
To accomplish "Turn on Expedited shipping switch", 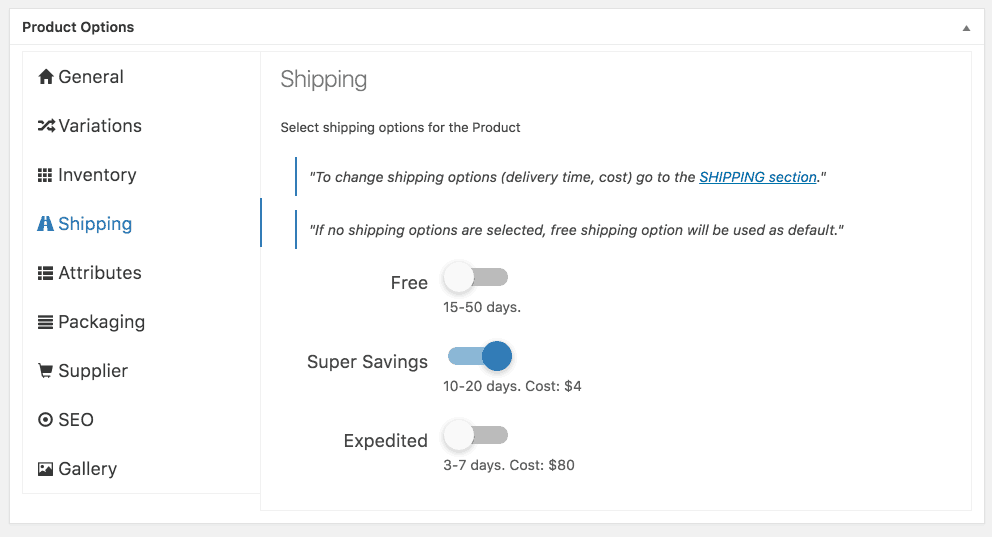I will click(476, 435).
